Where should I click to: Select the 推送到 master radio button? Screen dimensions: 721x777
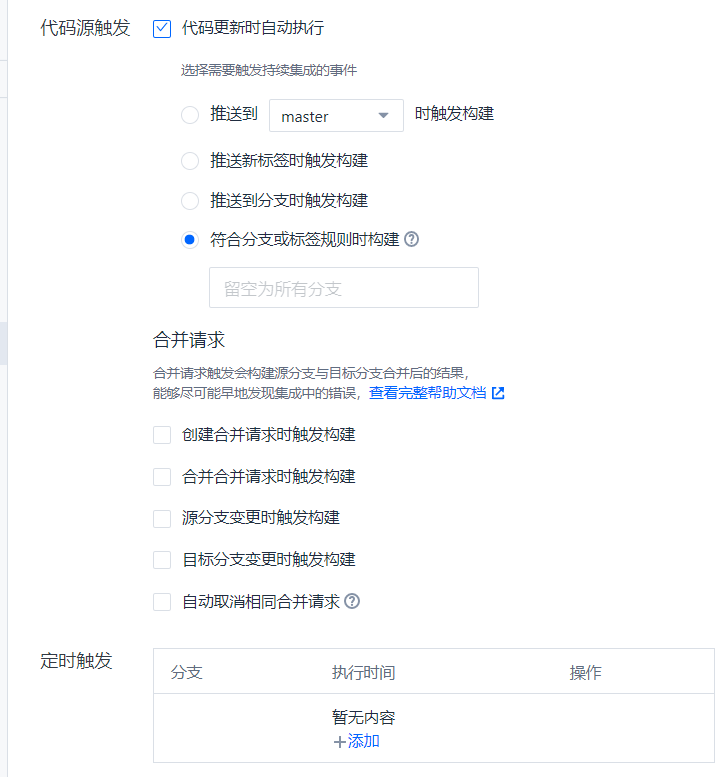pos(190,115)
